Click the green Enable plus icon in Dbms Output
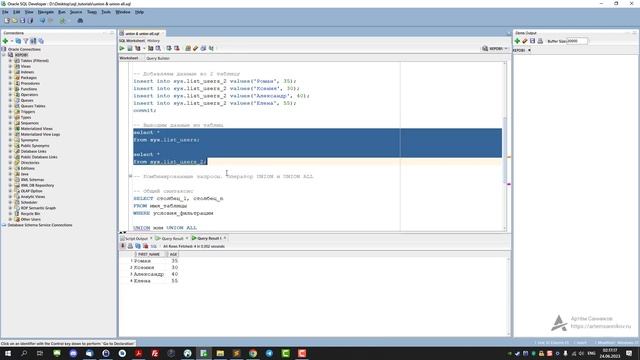 (517, 41)
